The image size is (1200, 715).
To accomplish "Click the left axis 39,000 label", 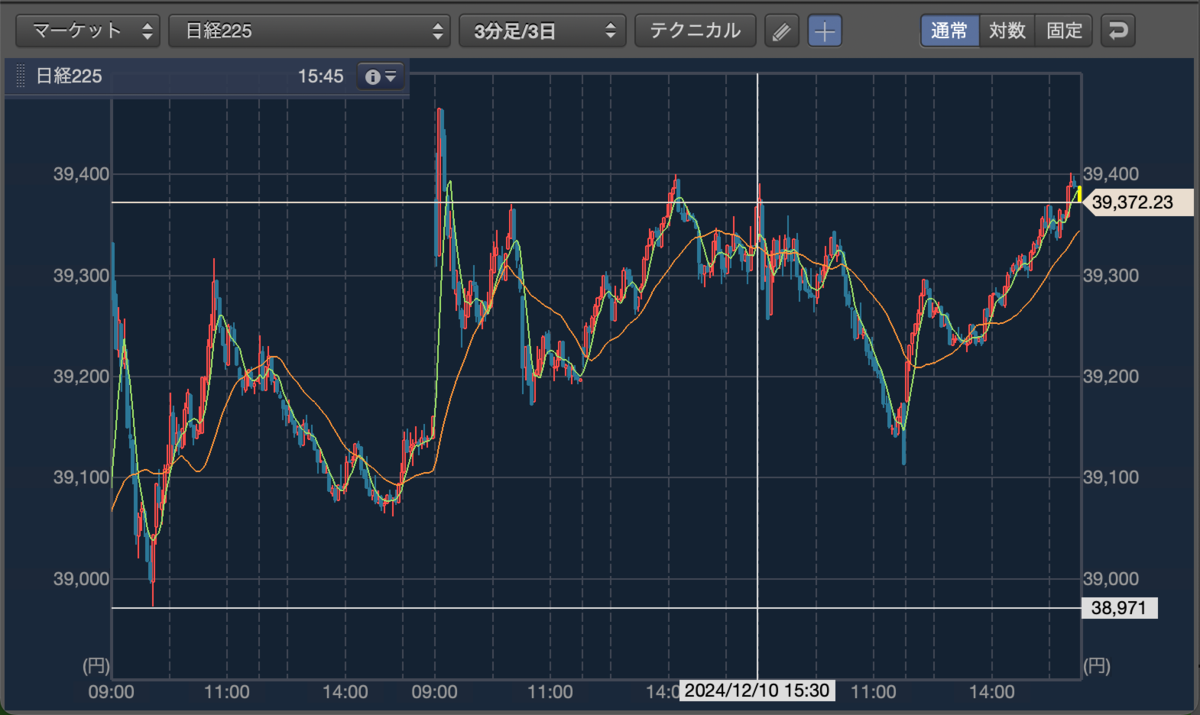I will [x=79, y=579].
